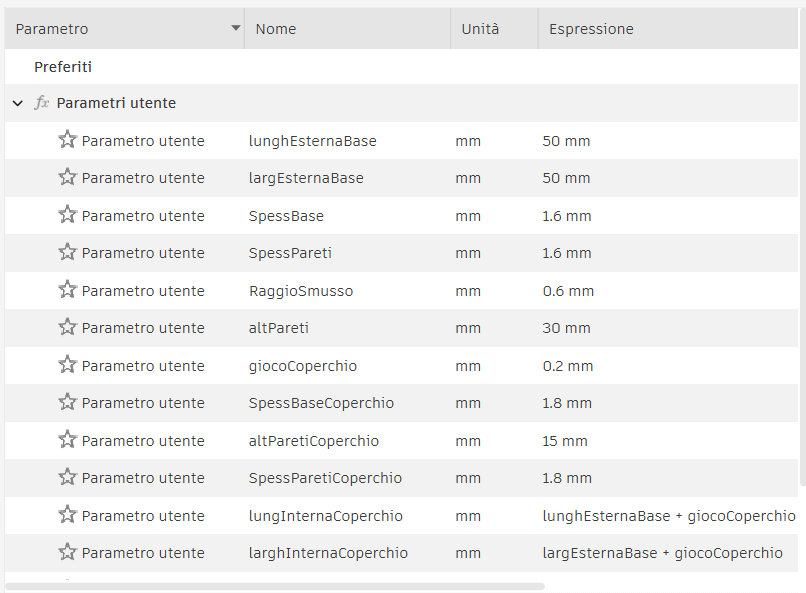Star the larghInternaCoperchio parameter
Image resolution: width=806 pixels, height=593 pixels.
(67, 552)
